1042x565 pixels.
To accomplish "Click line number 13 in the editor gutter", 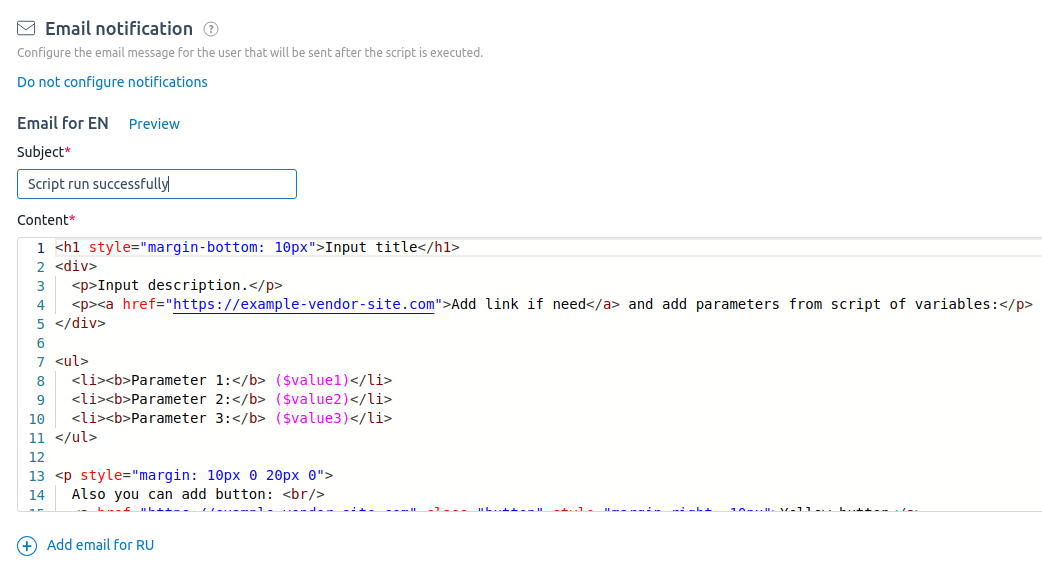I will pyautogui.click(x=37, y=476).
